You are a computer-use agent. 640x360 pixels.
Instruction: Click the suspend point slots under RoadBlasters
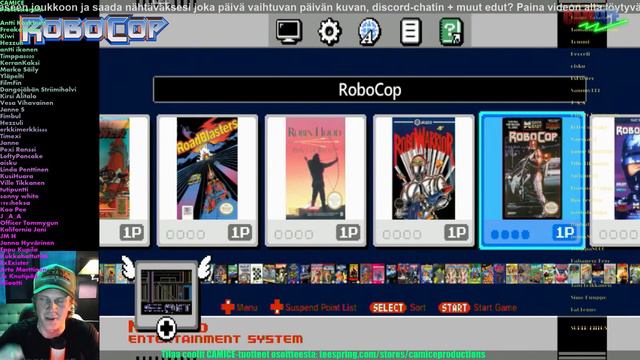tap(186, 235)
